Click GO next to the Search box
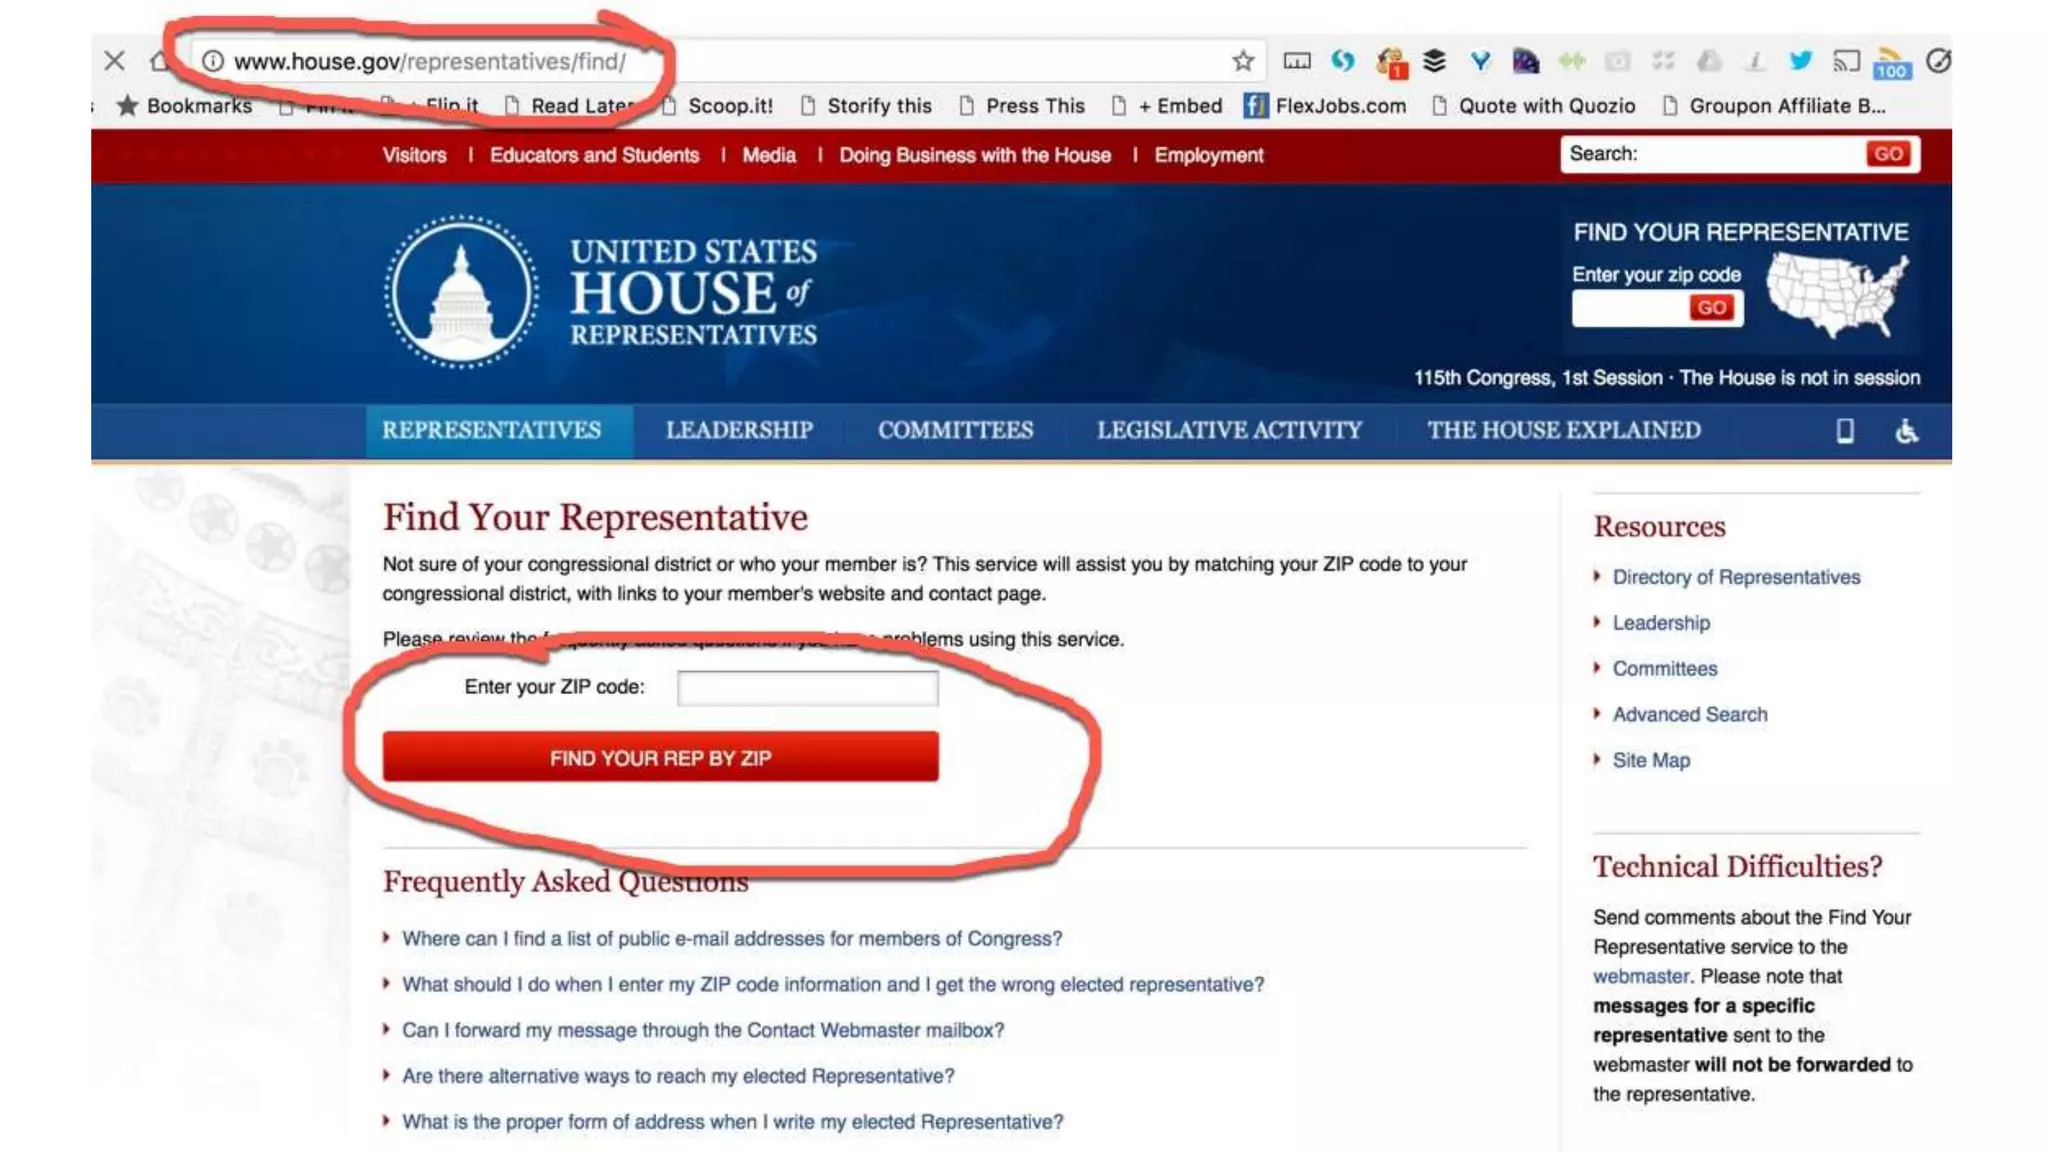The height and width of the screenshot is (1152, 2048). (1887, 154)
